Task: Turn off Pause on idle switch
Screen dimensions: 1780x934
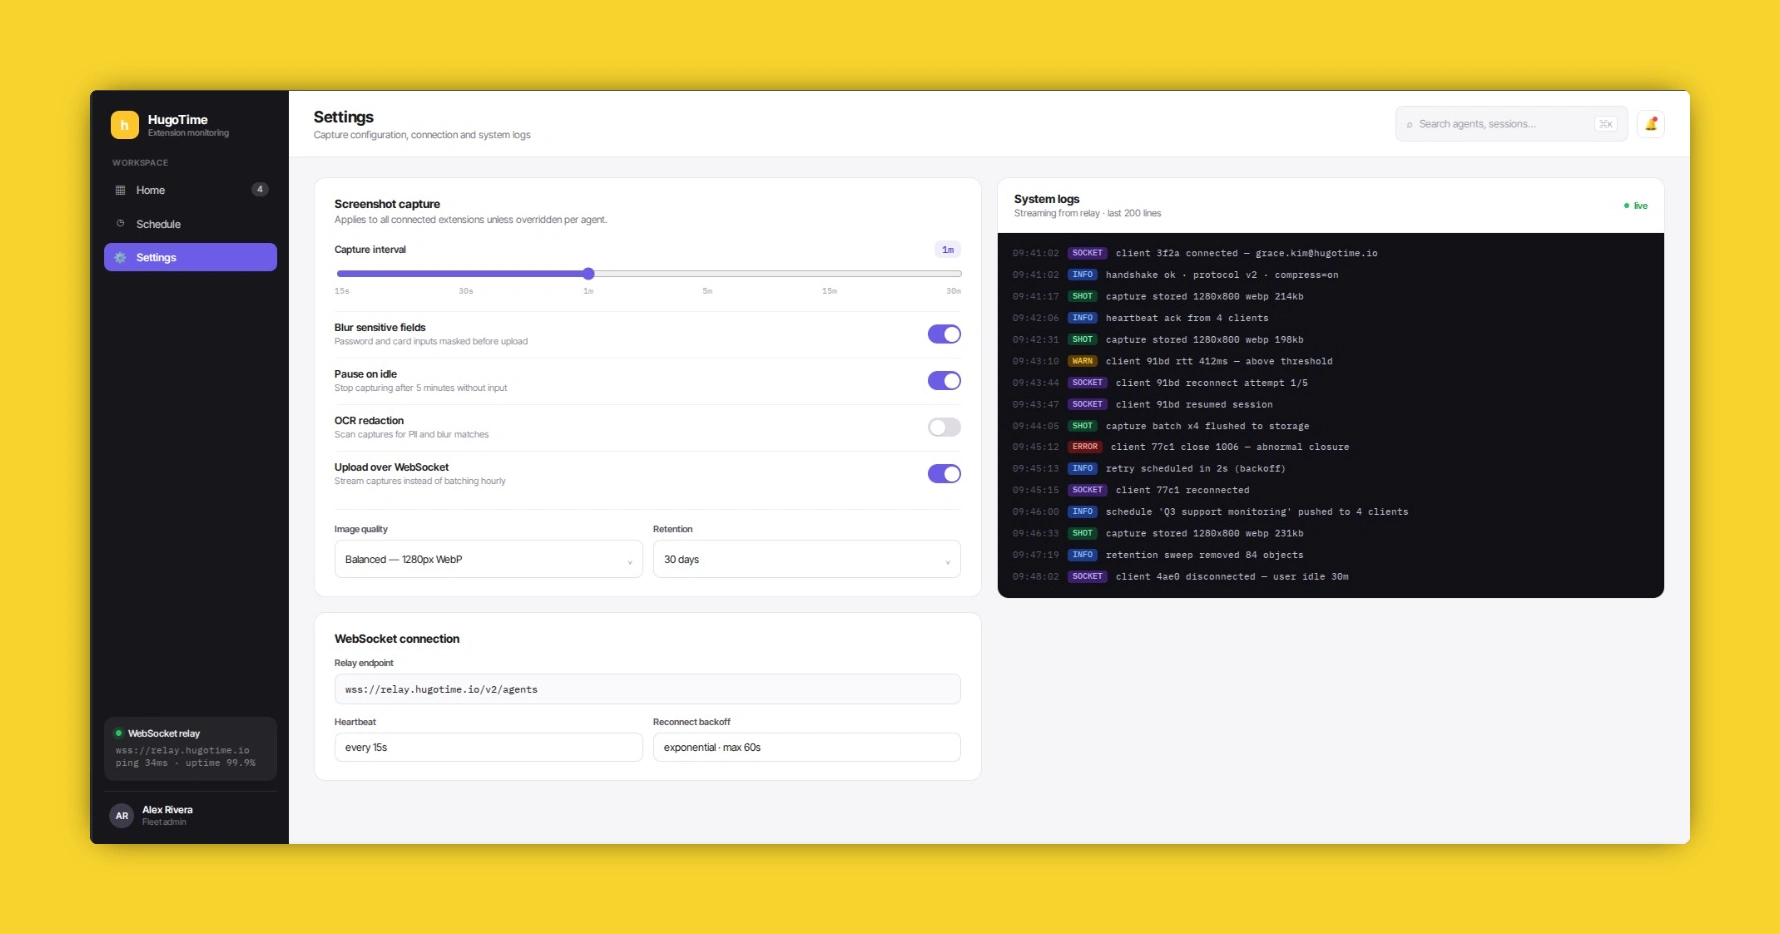Action: tap(944, 381)
